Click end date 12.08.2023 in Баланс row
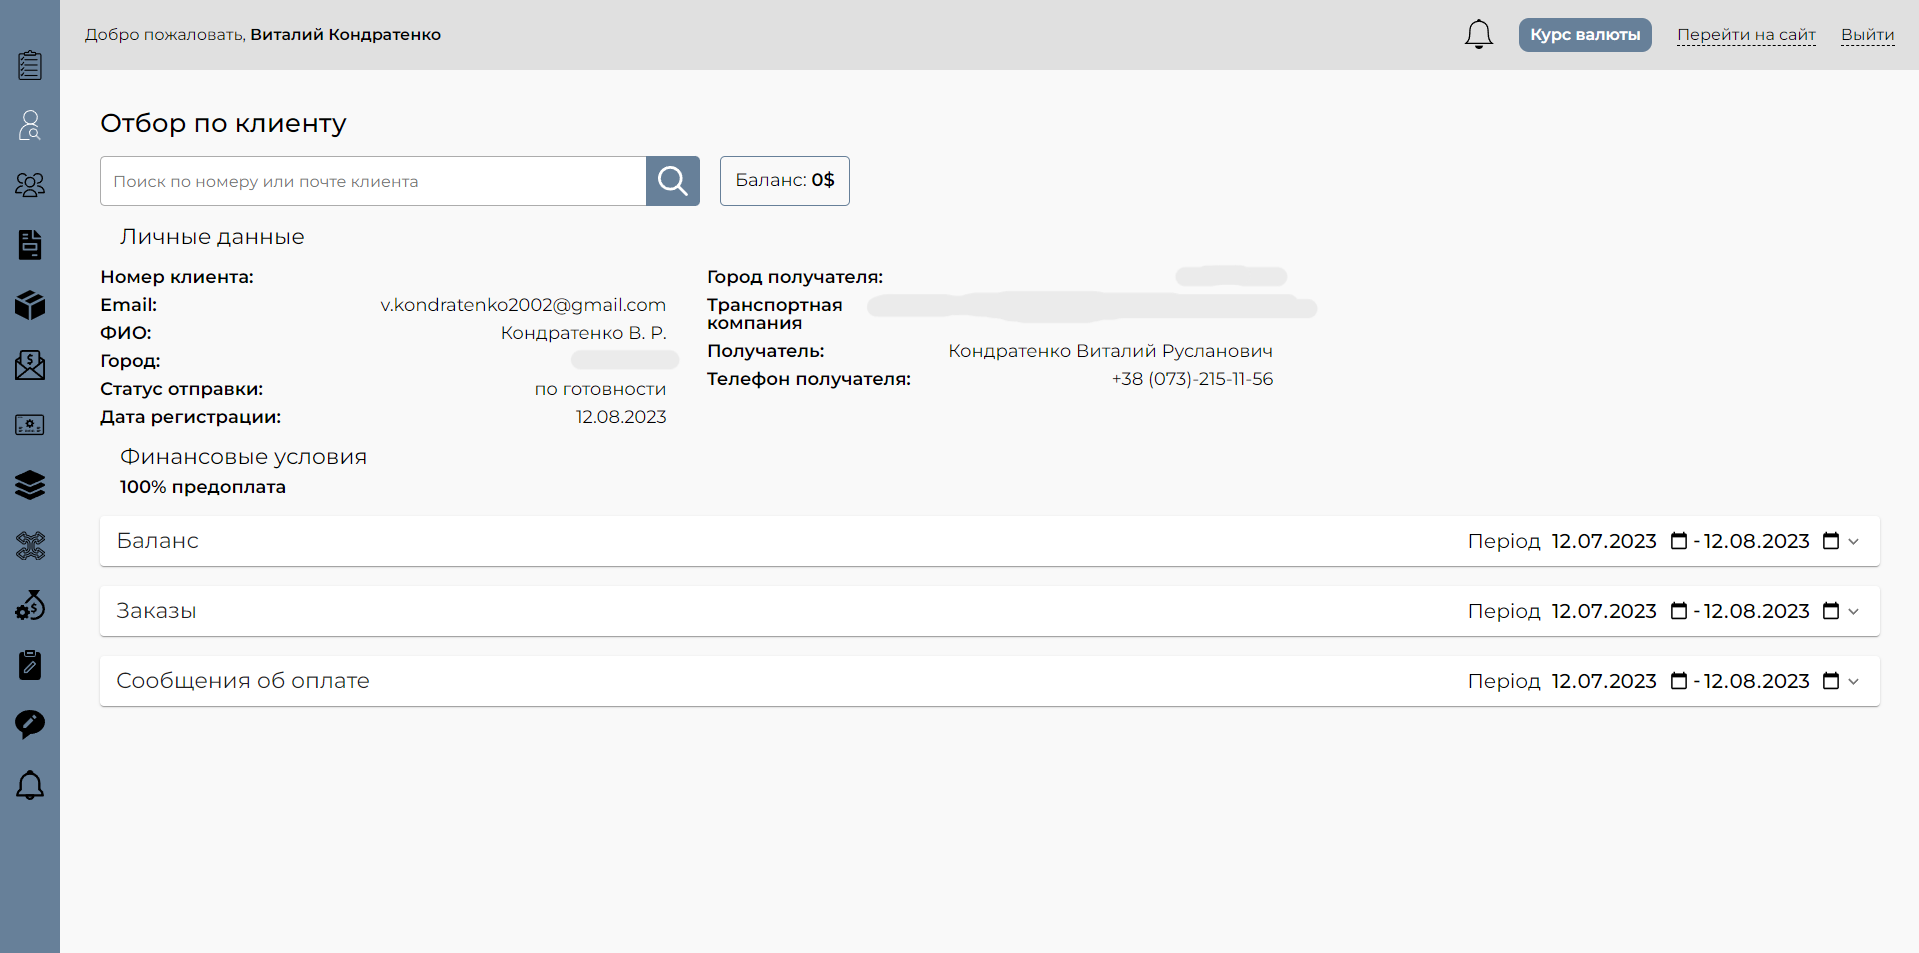This screenshot has width=1919, height=953. click(x=1757, y=541)
